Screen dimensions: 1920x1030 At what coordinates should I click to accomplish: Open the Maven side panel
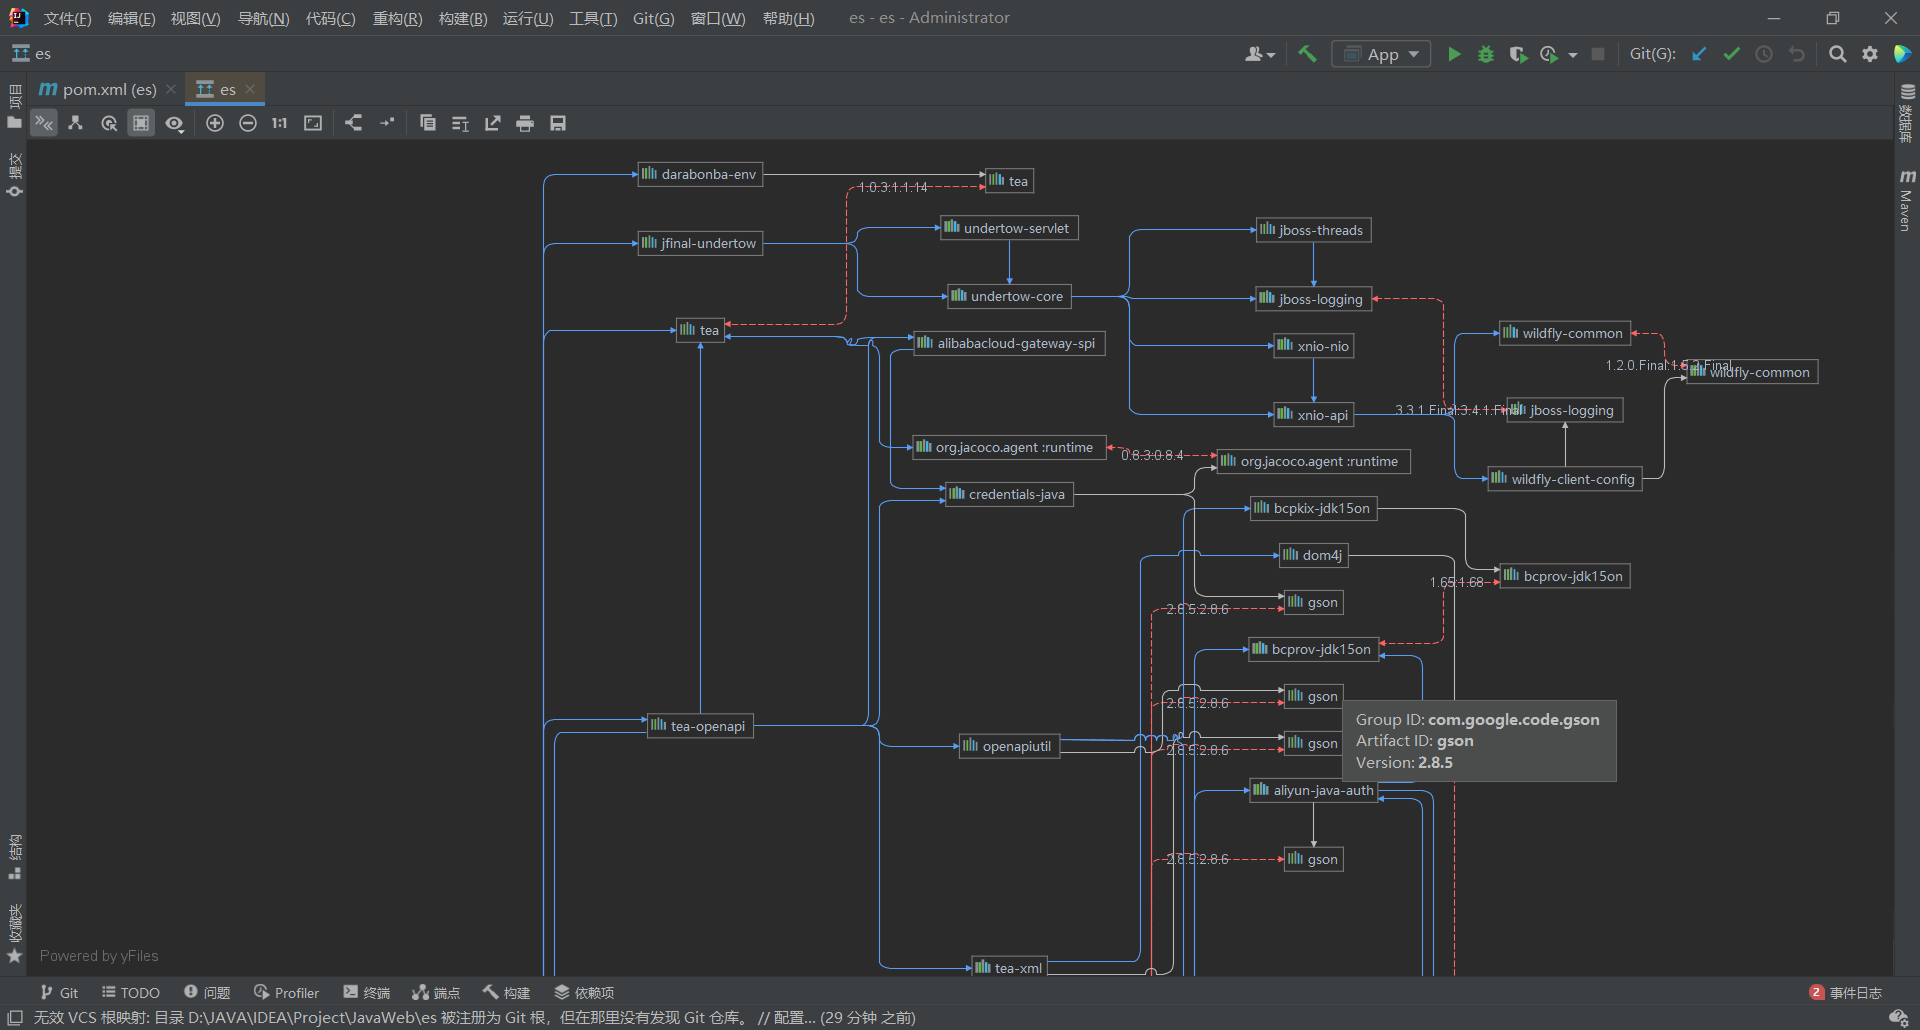pos(1906,200)
